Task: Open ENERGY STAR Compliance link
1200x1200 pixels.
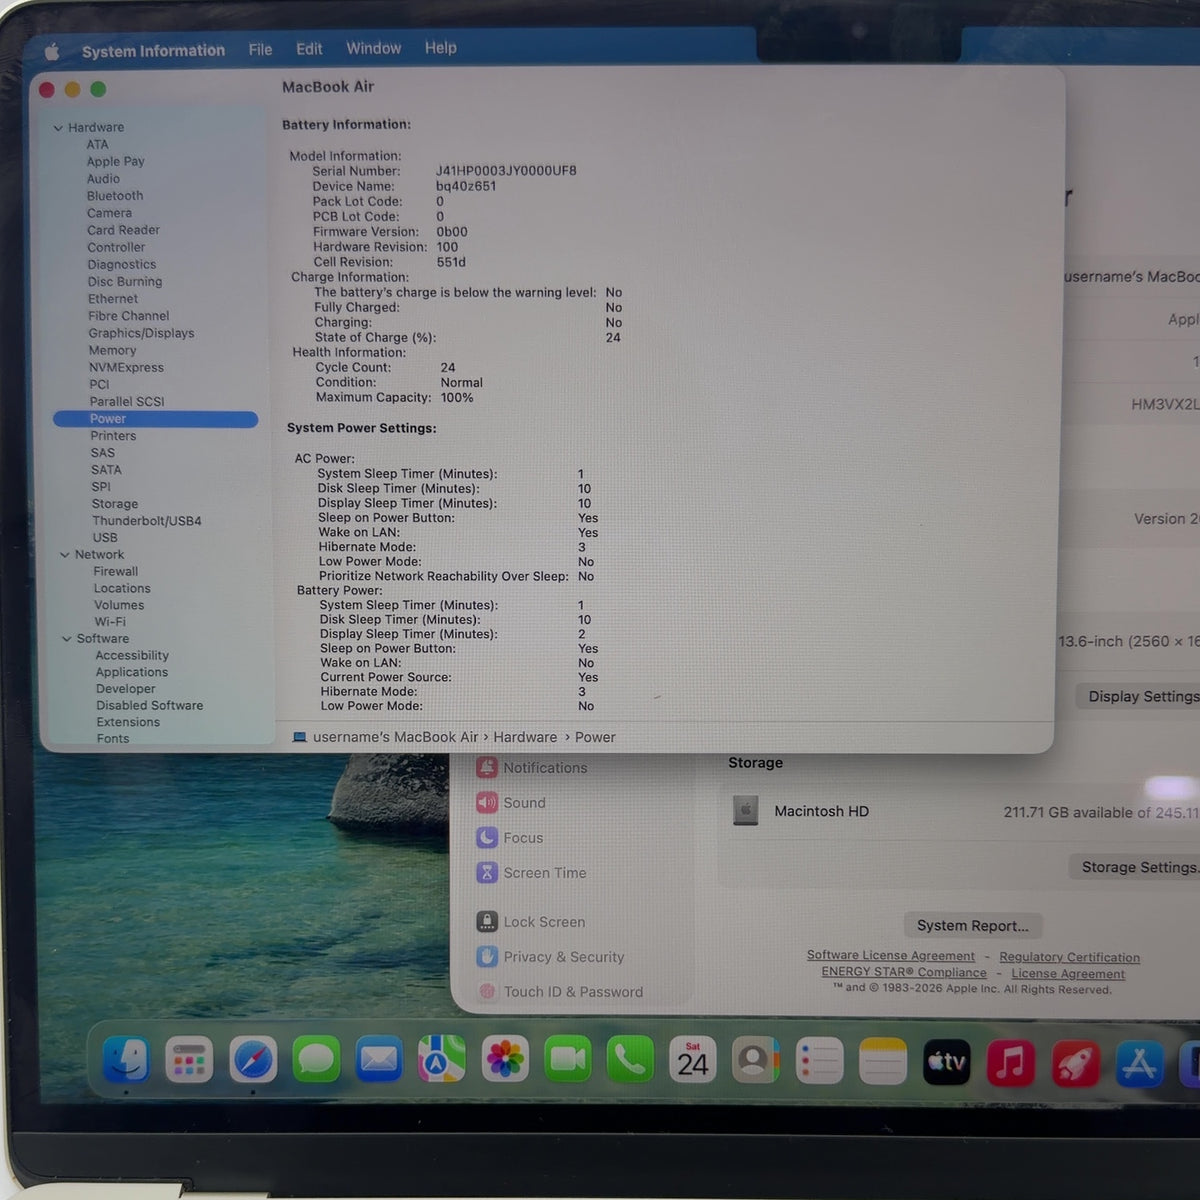Action: pyautogui.click(x=904, y=972)
